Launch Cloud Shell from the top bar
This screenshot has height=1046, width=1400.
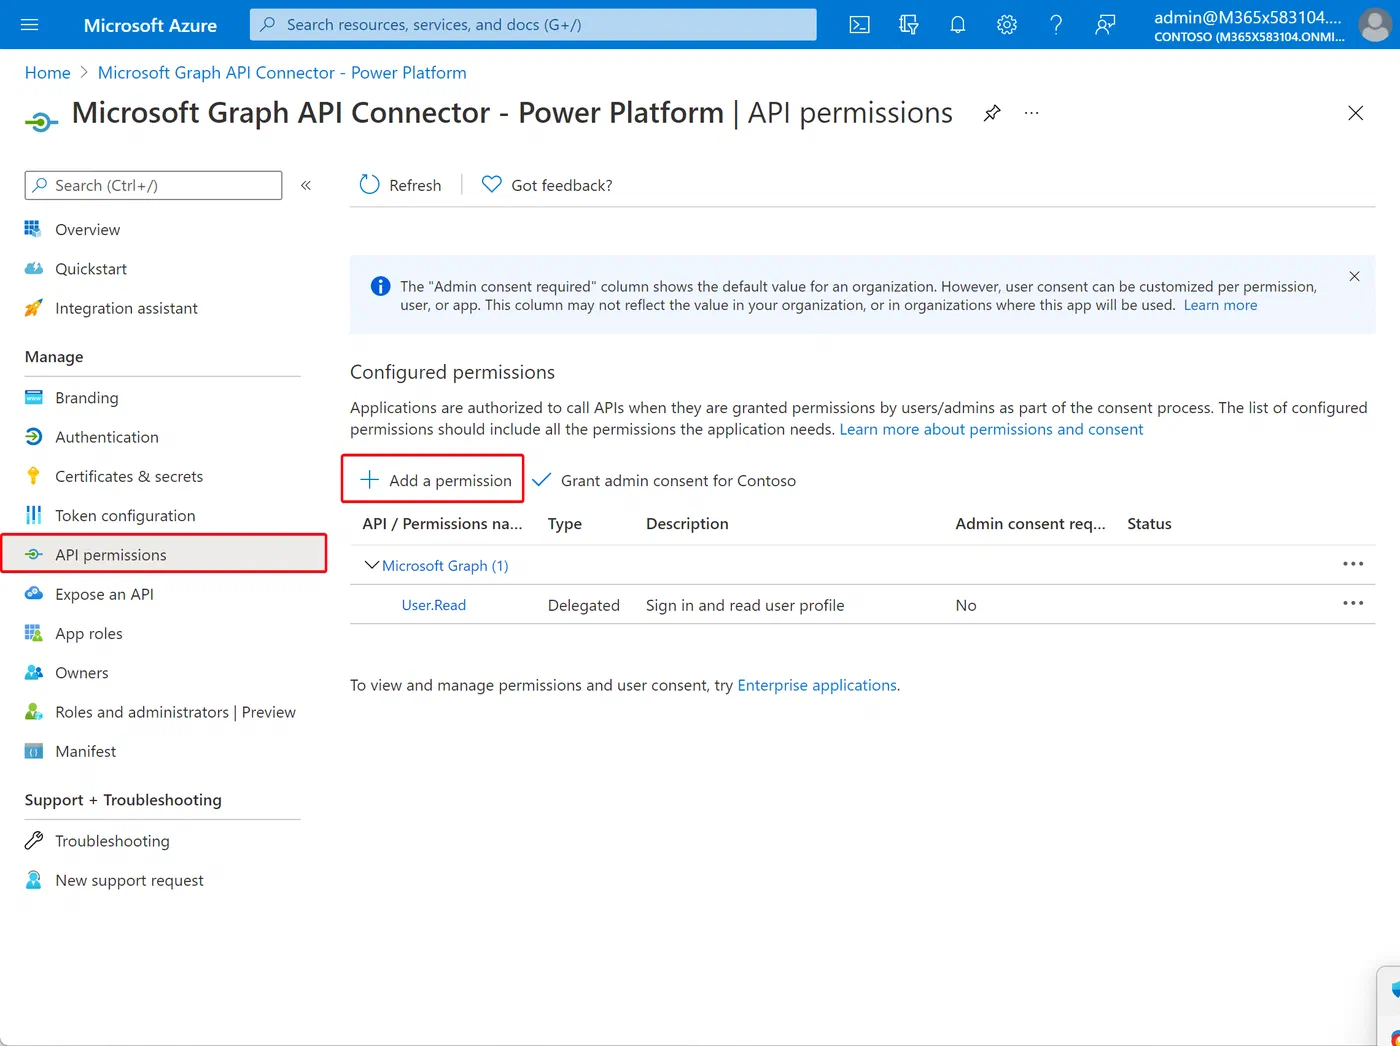859,24
